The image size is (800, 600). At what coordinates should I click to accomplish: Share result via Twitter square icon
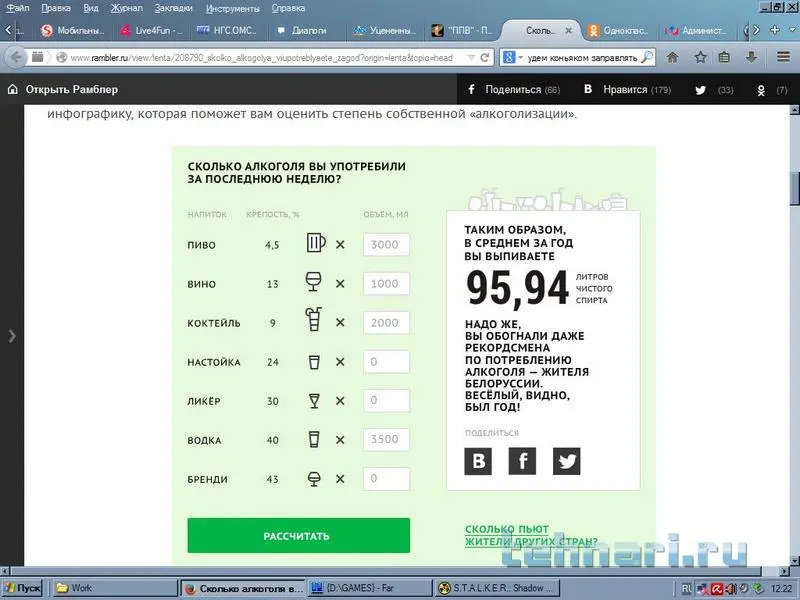point(567,461)
